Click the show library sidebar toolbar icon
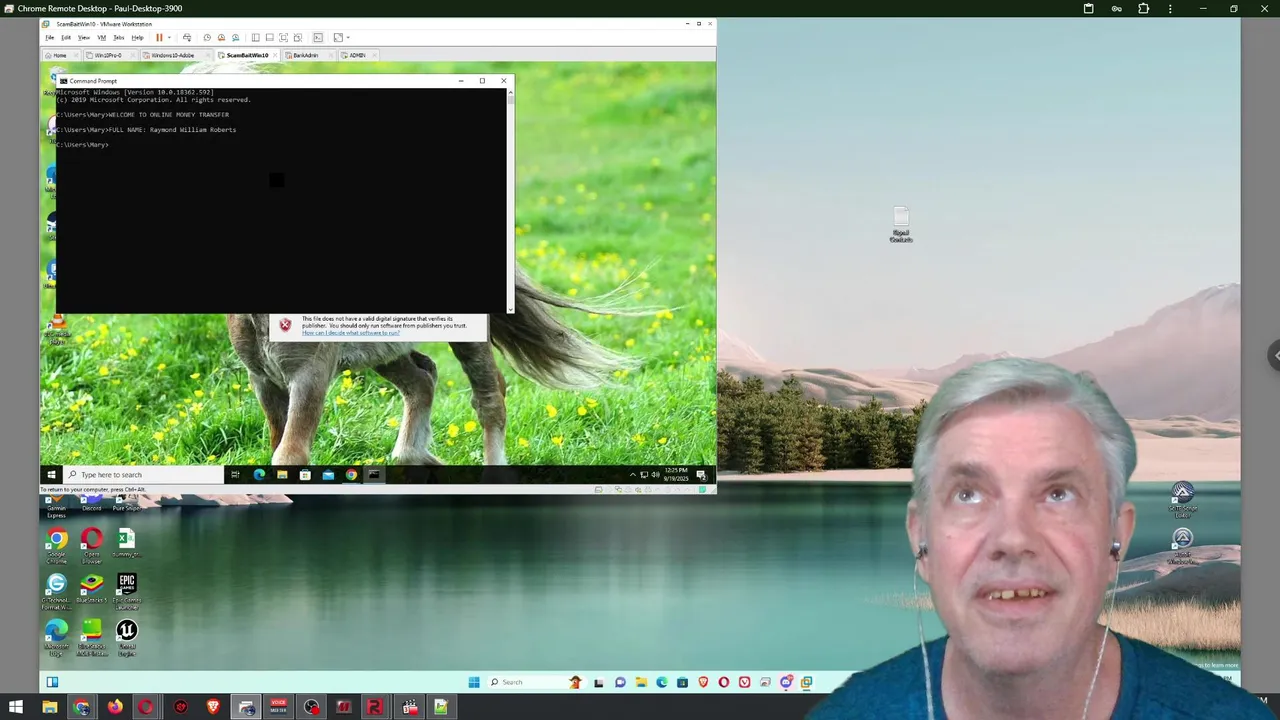1280x720 pixels. click(x=255, y=38)
